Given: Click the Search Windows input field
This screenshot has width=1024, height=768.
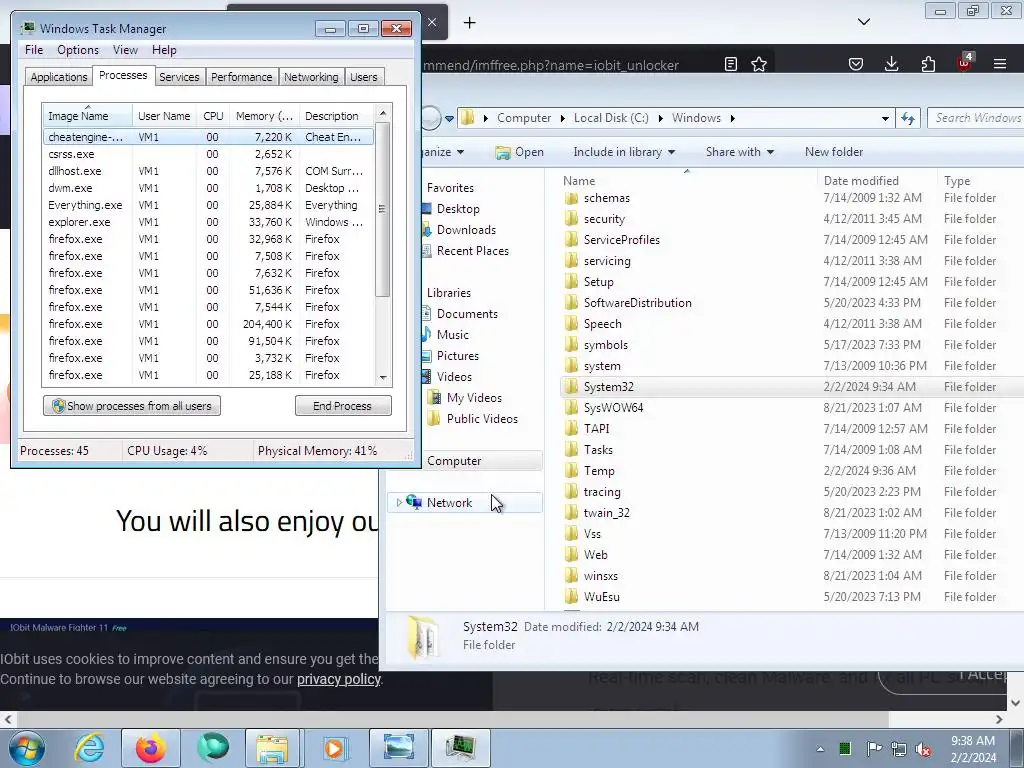Looking at the screenshot, I should 976,118.
